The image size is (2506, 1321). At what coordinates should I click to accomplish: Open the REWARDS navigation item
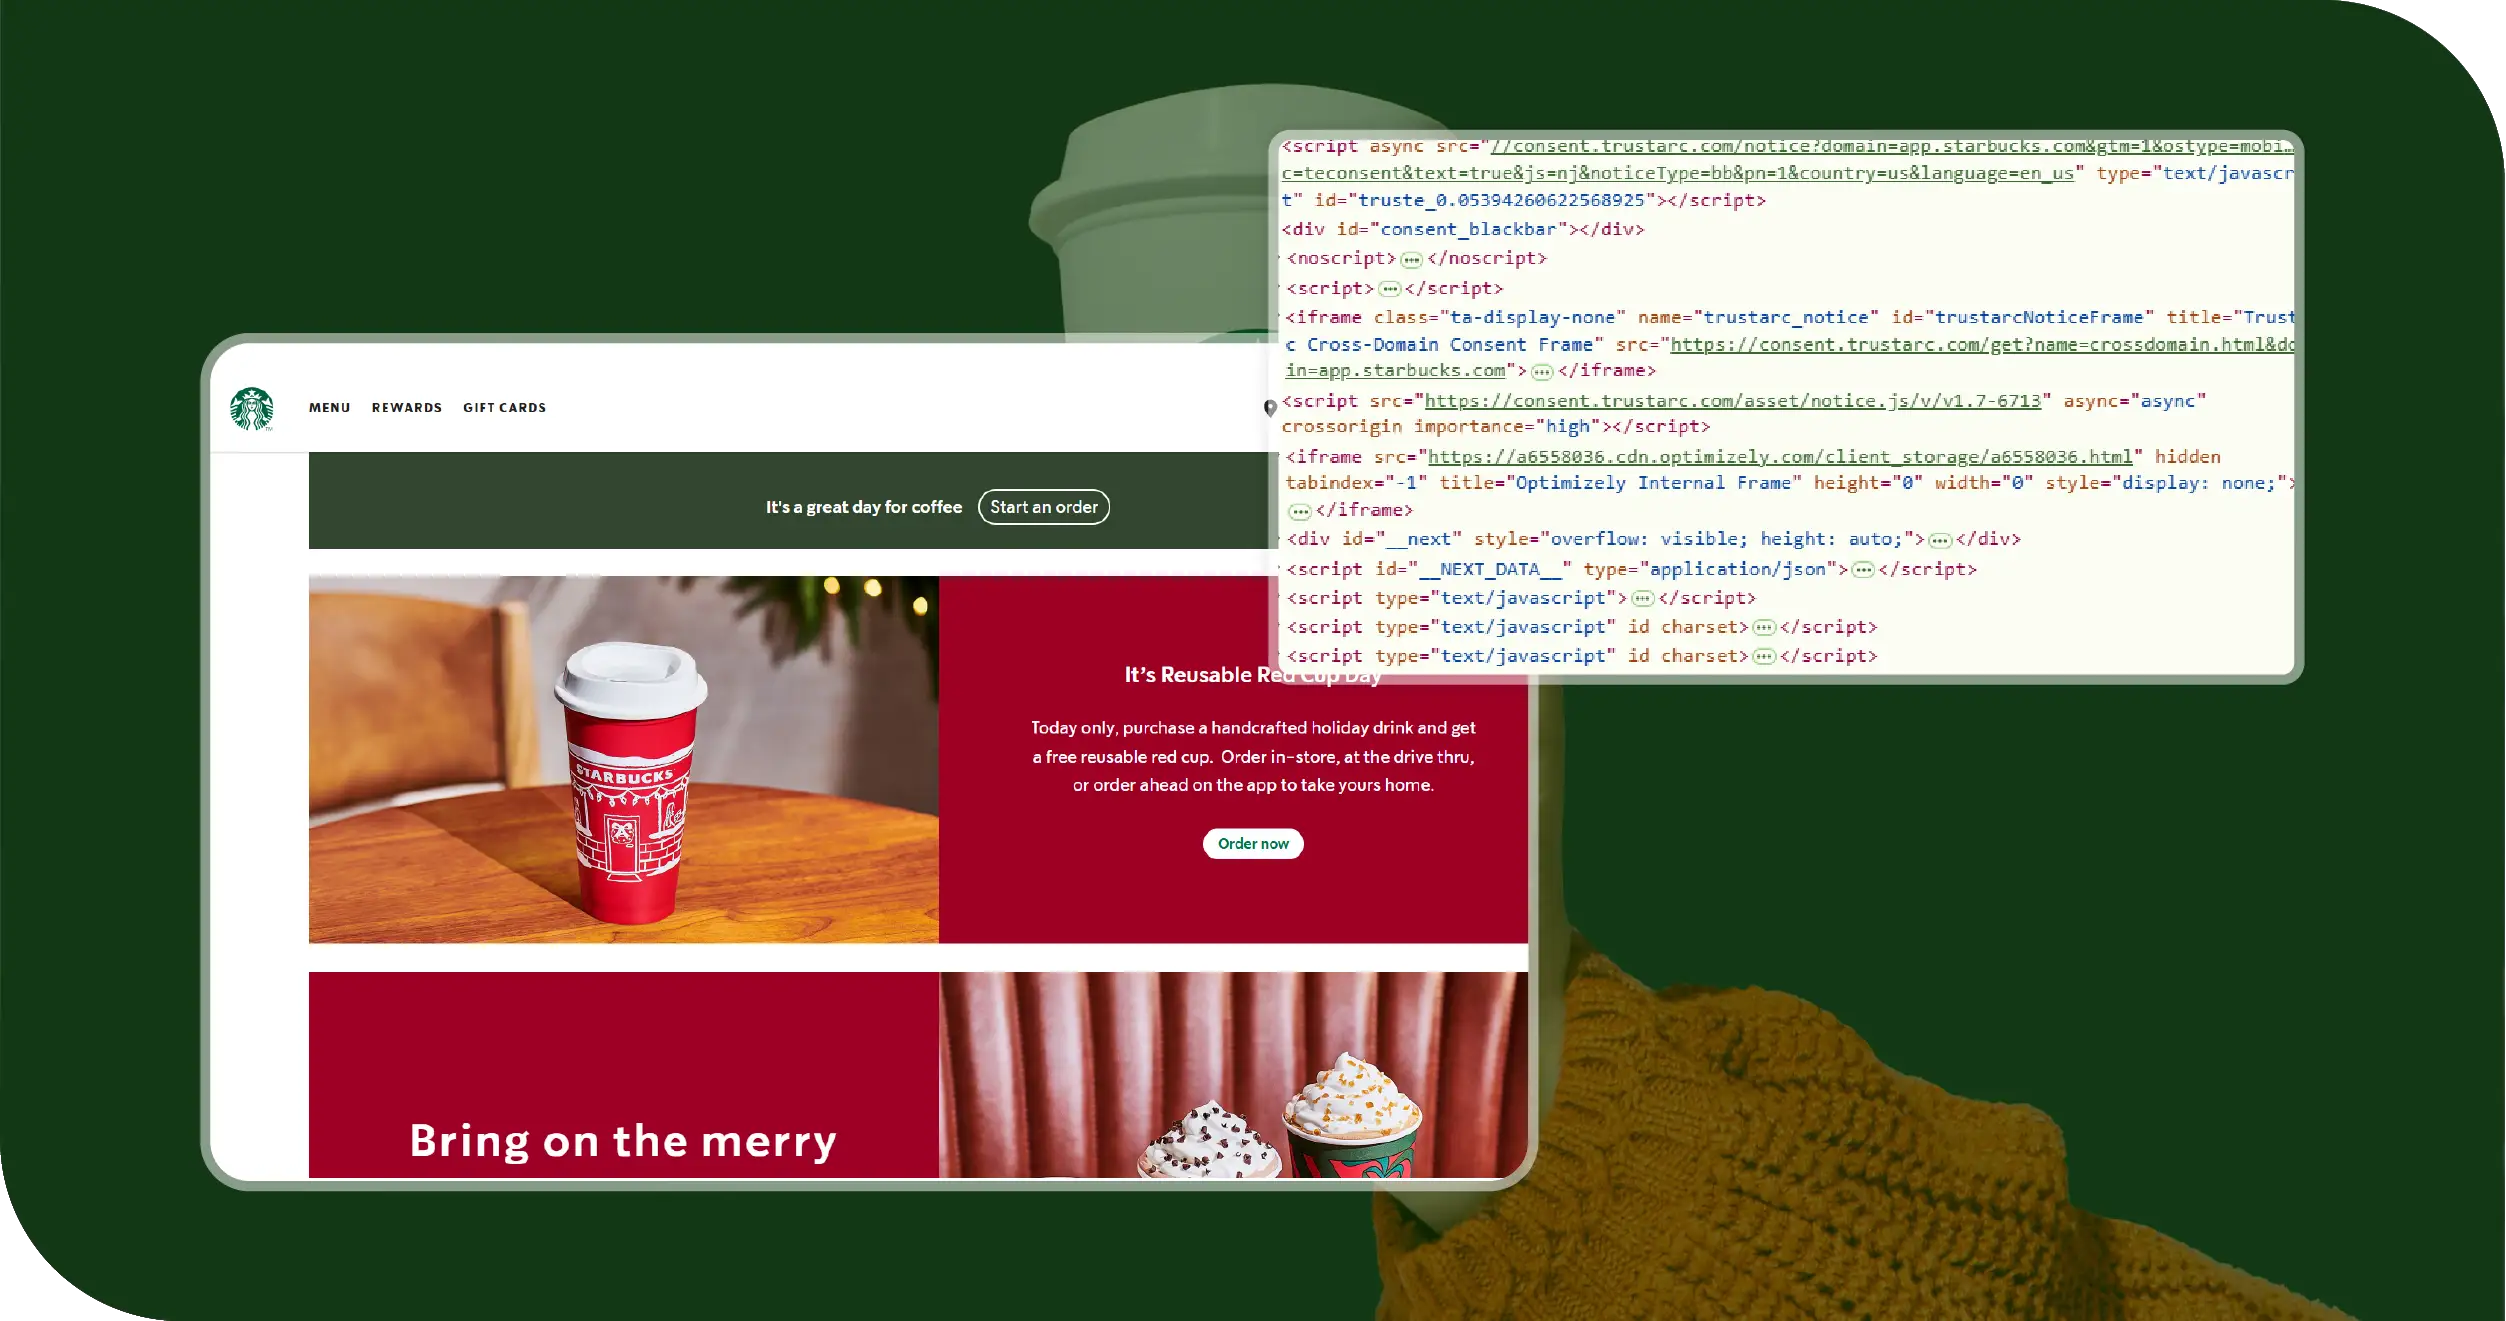(406, 407)
